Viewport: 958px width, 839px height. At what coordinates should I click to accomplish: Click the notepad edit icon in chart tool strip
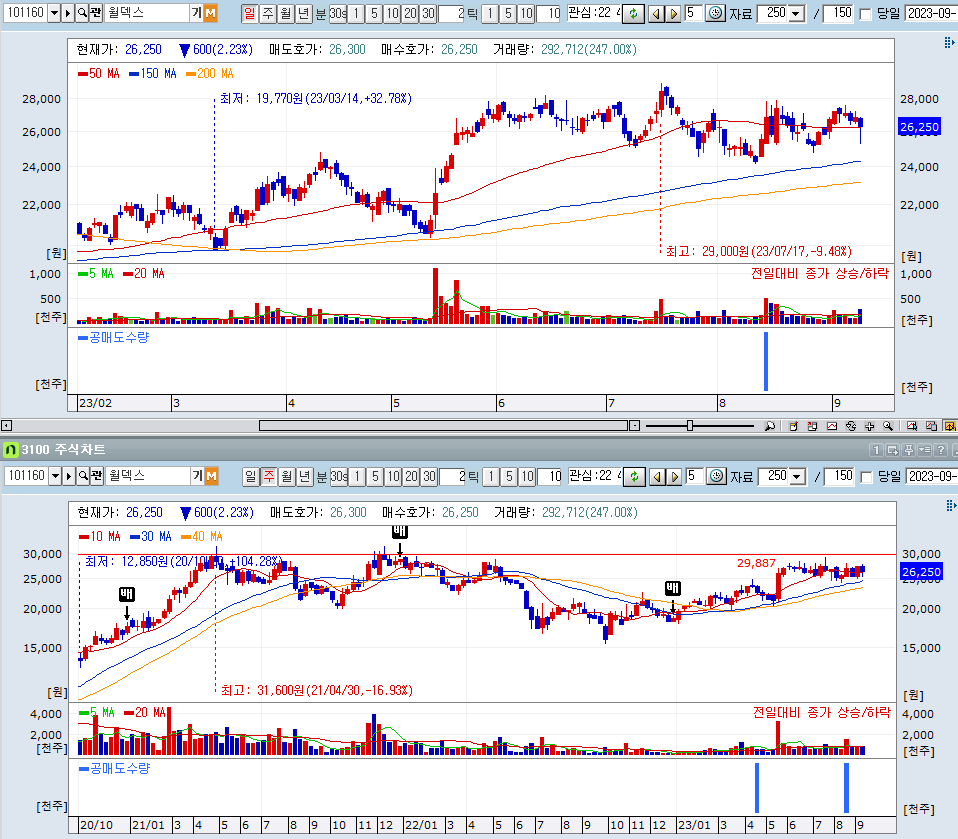[x=793, y=426]
